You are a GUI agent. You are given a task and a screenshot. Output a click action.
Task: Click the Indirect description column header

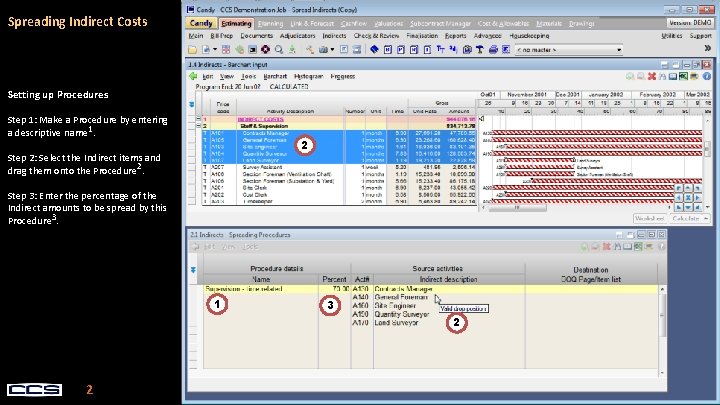(448, 279)
